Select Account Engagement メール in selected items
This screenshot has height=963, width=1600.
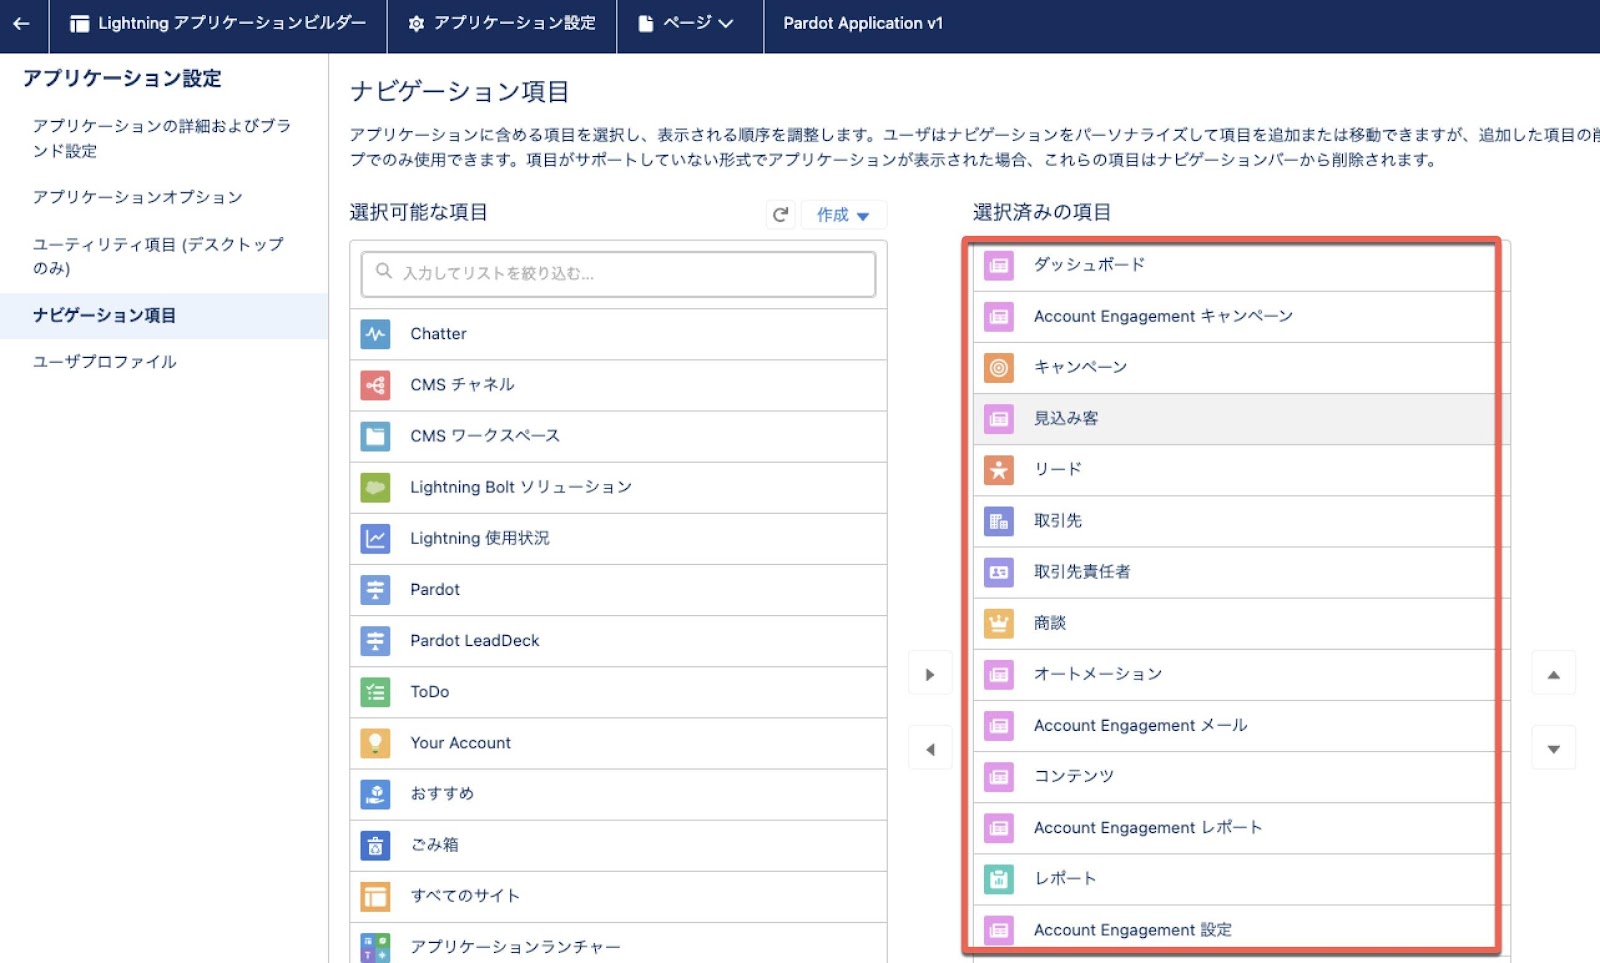(x=1241, y=726)
